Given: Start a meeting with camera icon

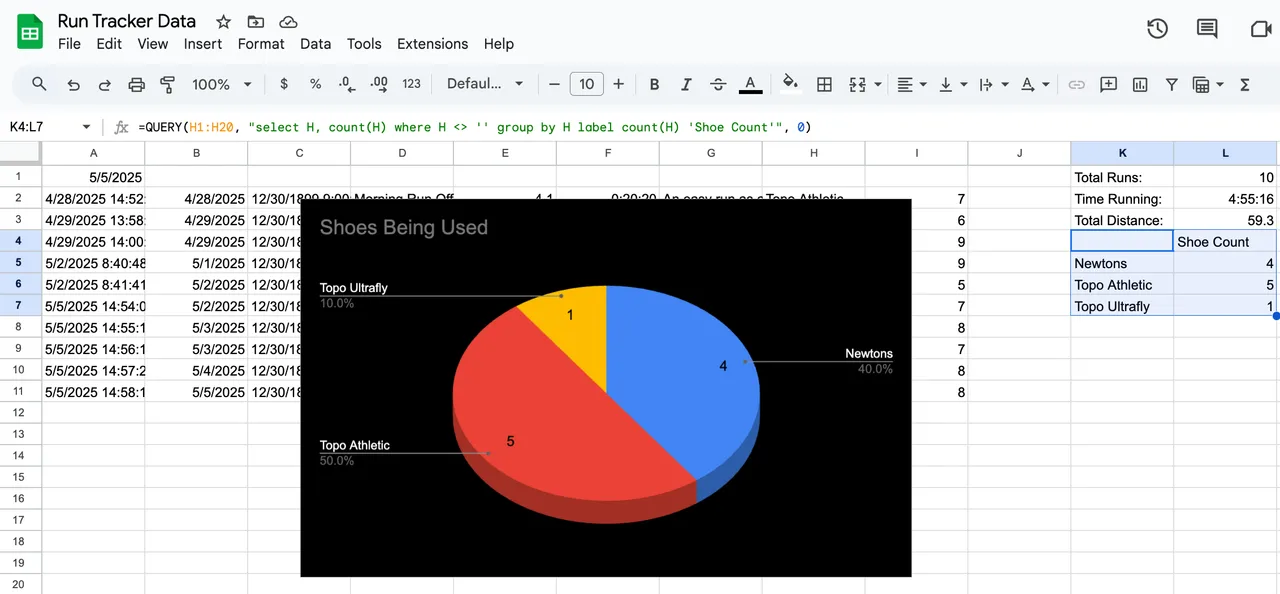Looking at the screenshot, I should pyautogui.click(x=1261, y=29).
